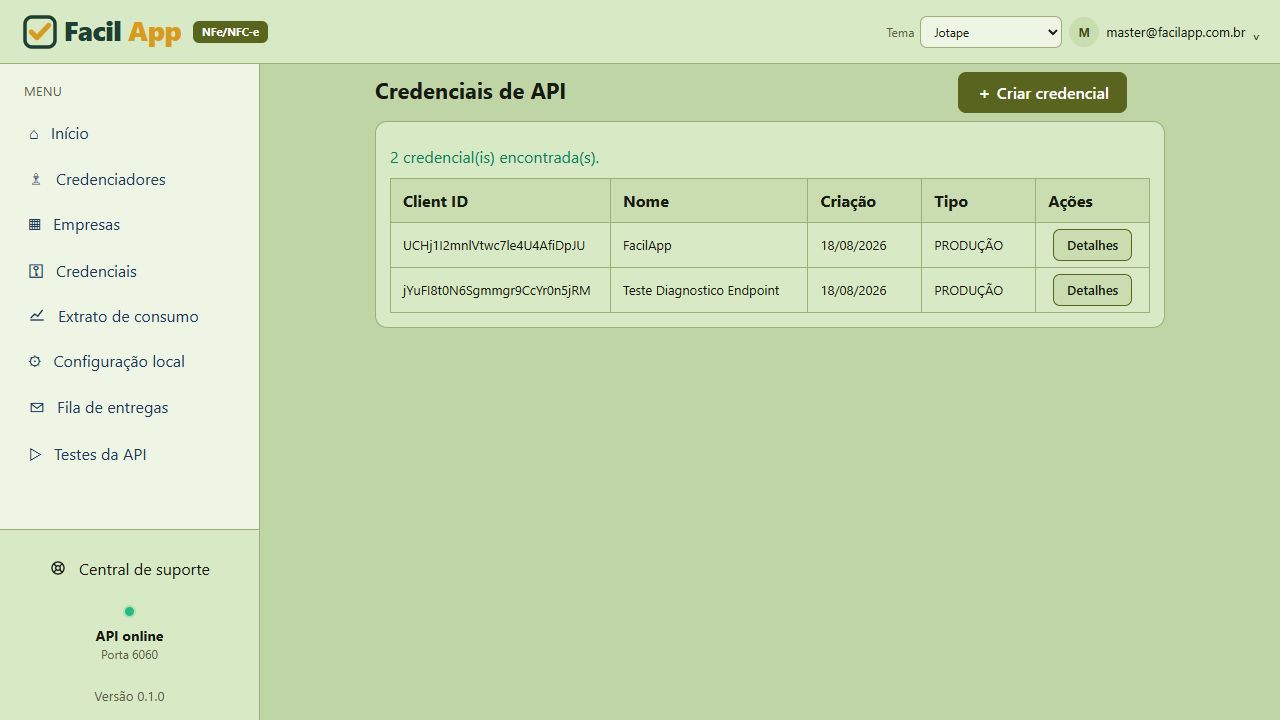This screenshot has width=1280, height=720.
Task: Click Detalhes for the FacilApp credential
Action: 1092,245
